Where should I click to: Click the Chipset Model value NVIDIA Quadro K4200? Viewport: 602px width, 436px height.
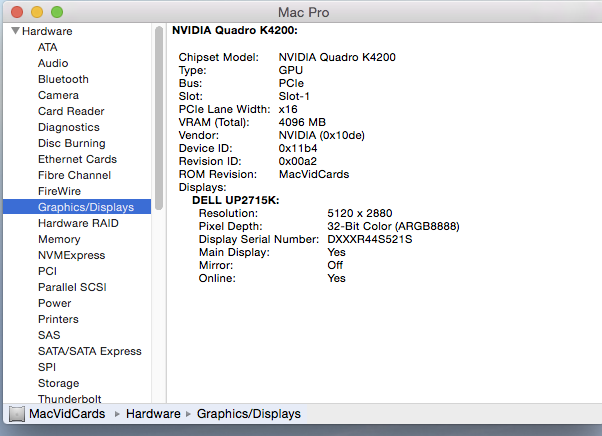337,57
